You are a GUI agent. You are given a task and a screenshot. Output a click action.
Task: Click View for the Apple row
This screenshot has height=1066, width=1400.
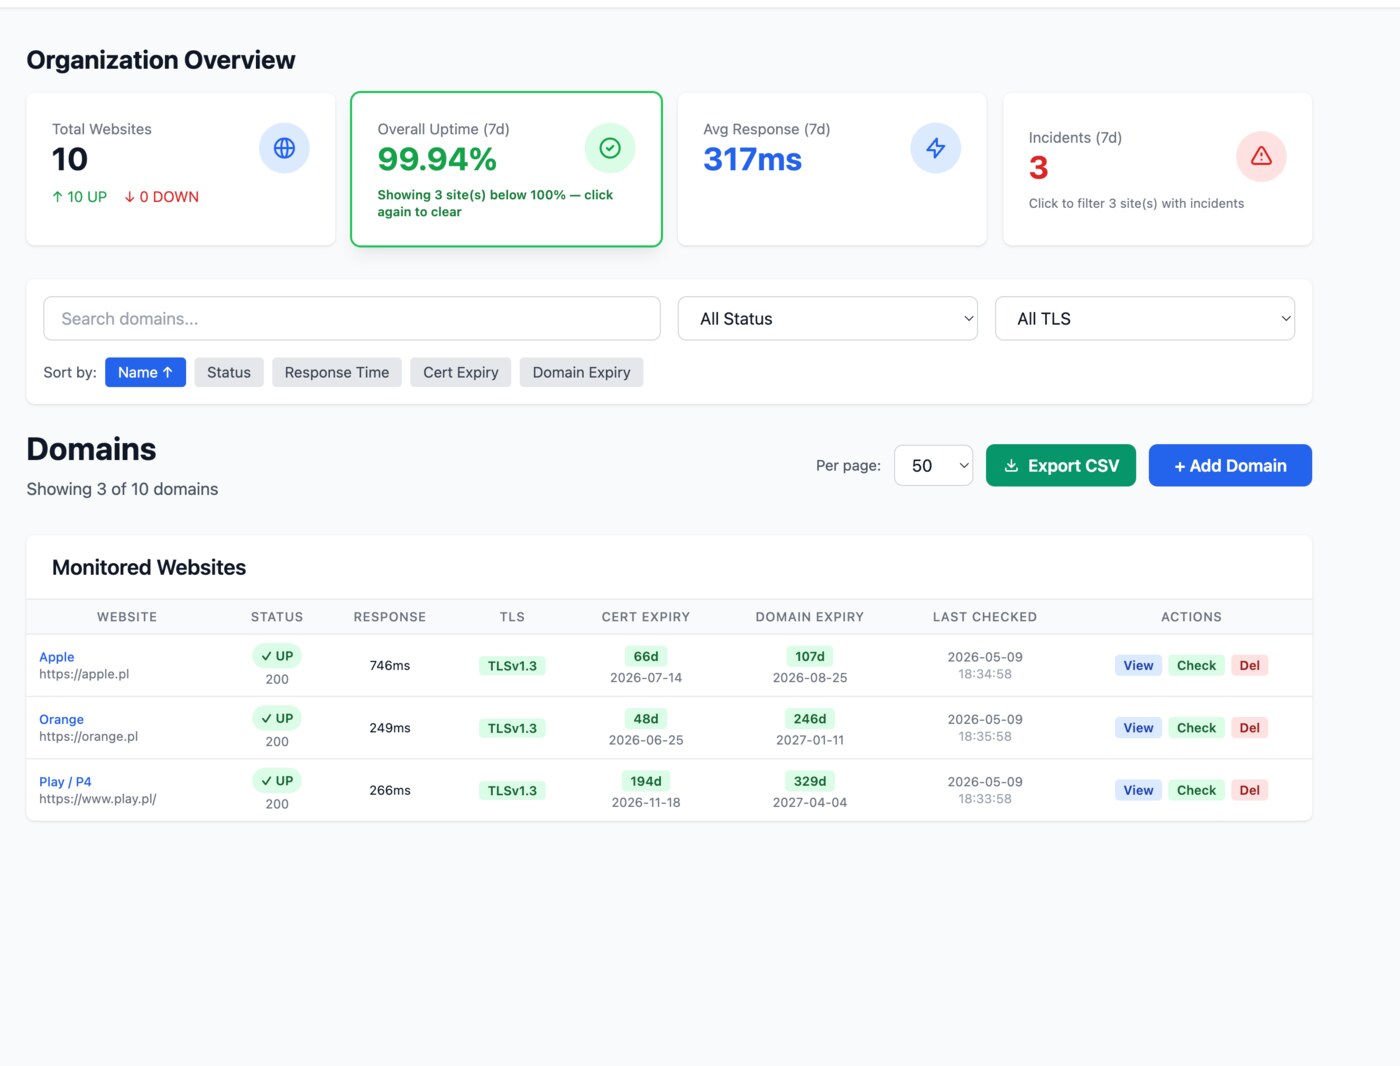[1138, 665]
